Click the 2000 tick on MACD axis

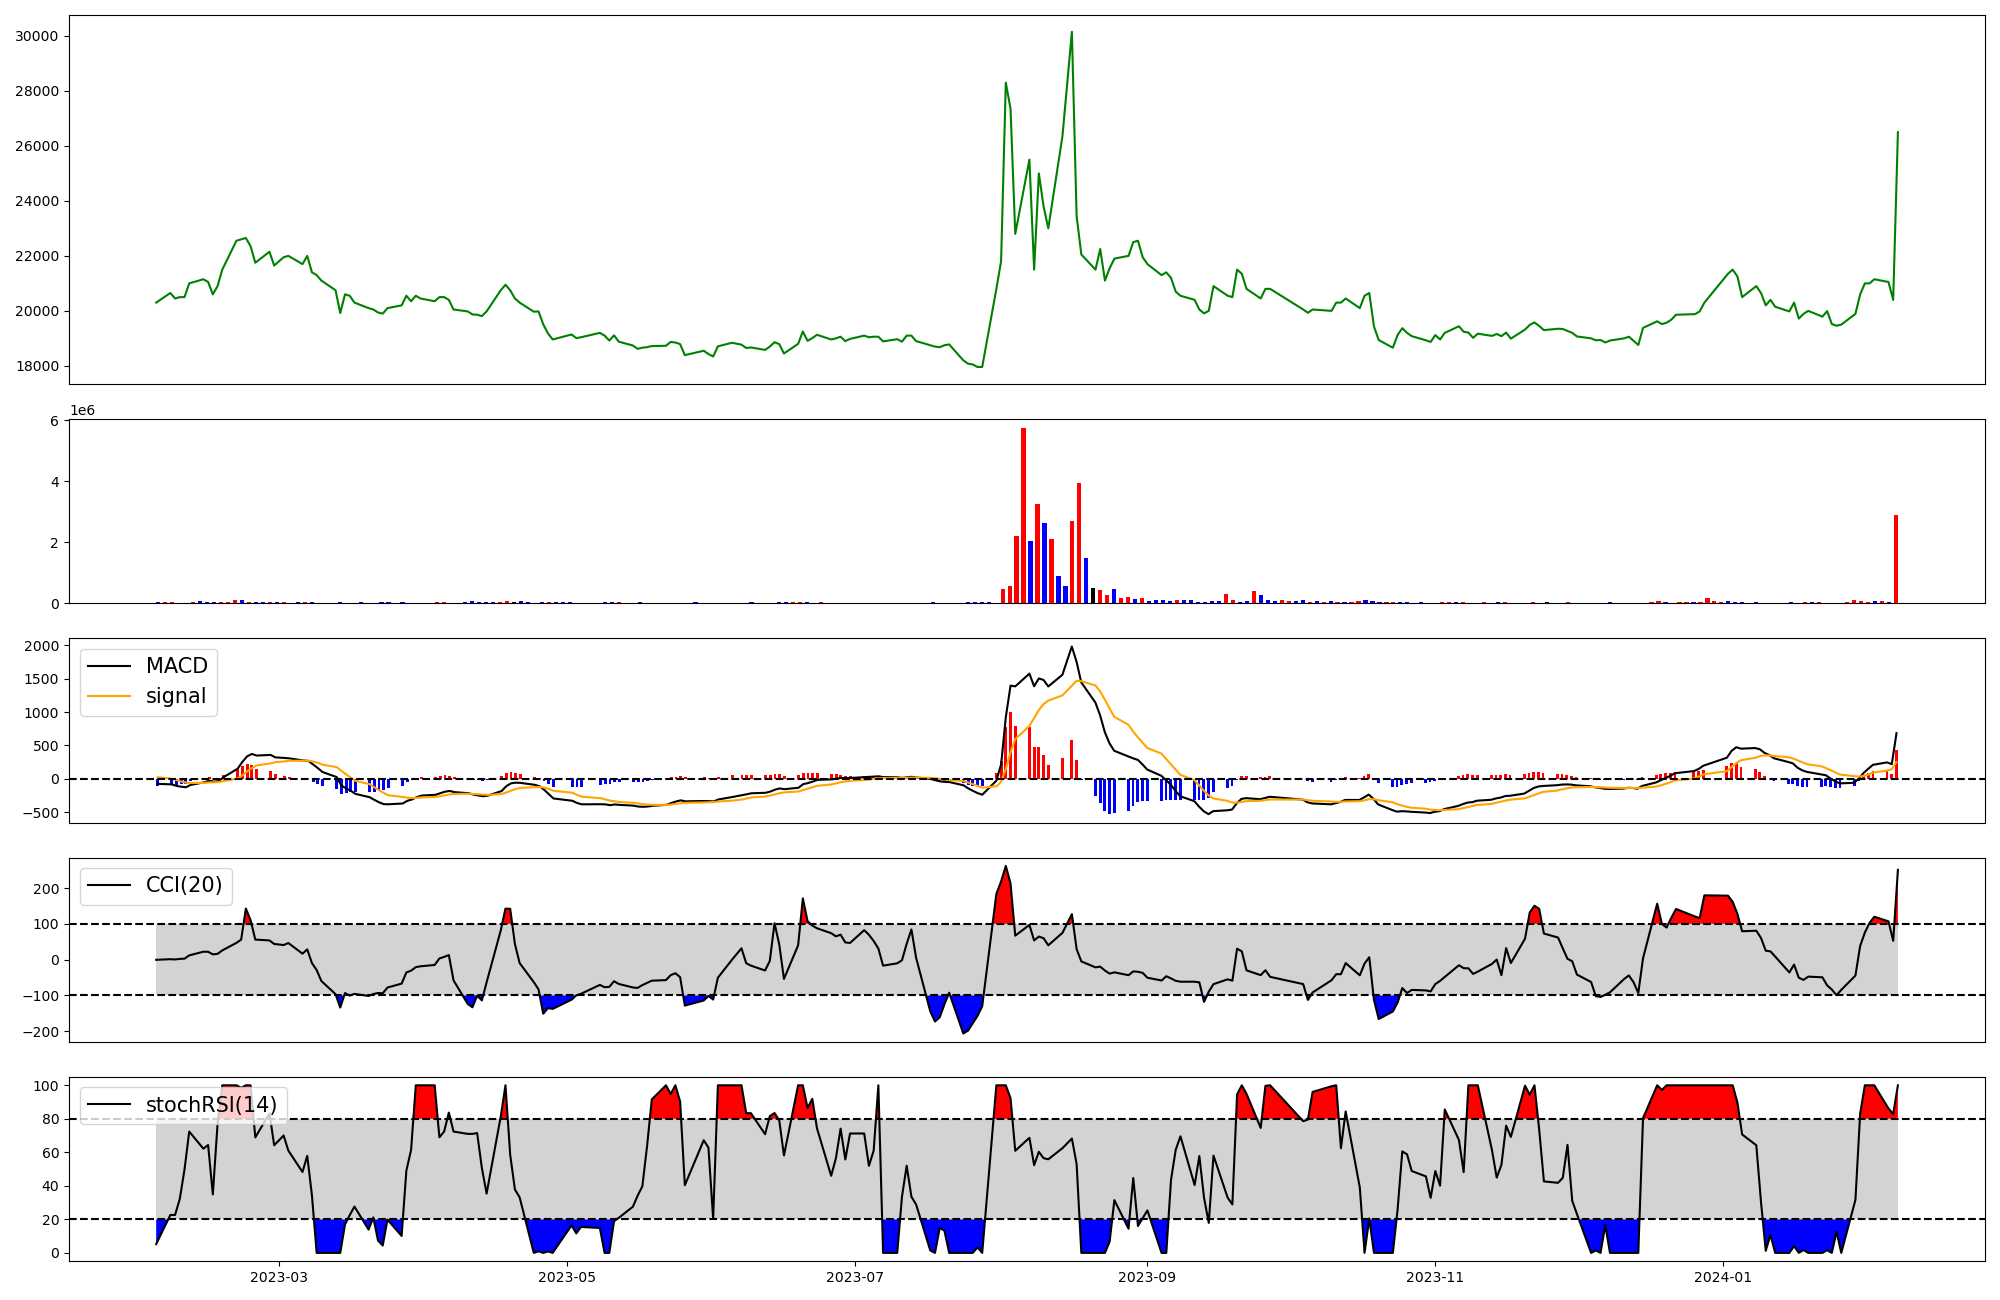pos(41,646)
